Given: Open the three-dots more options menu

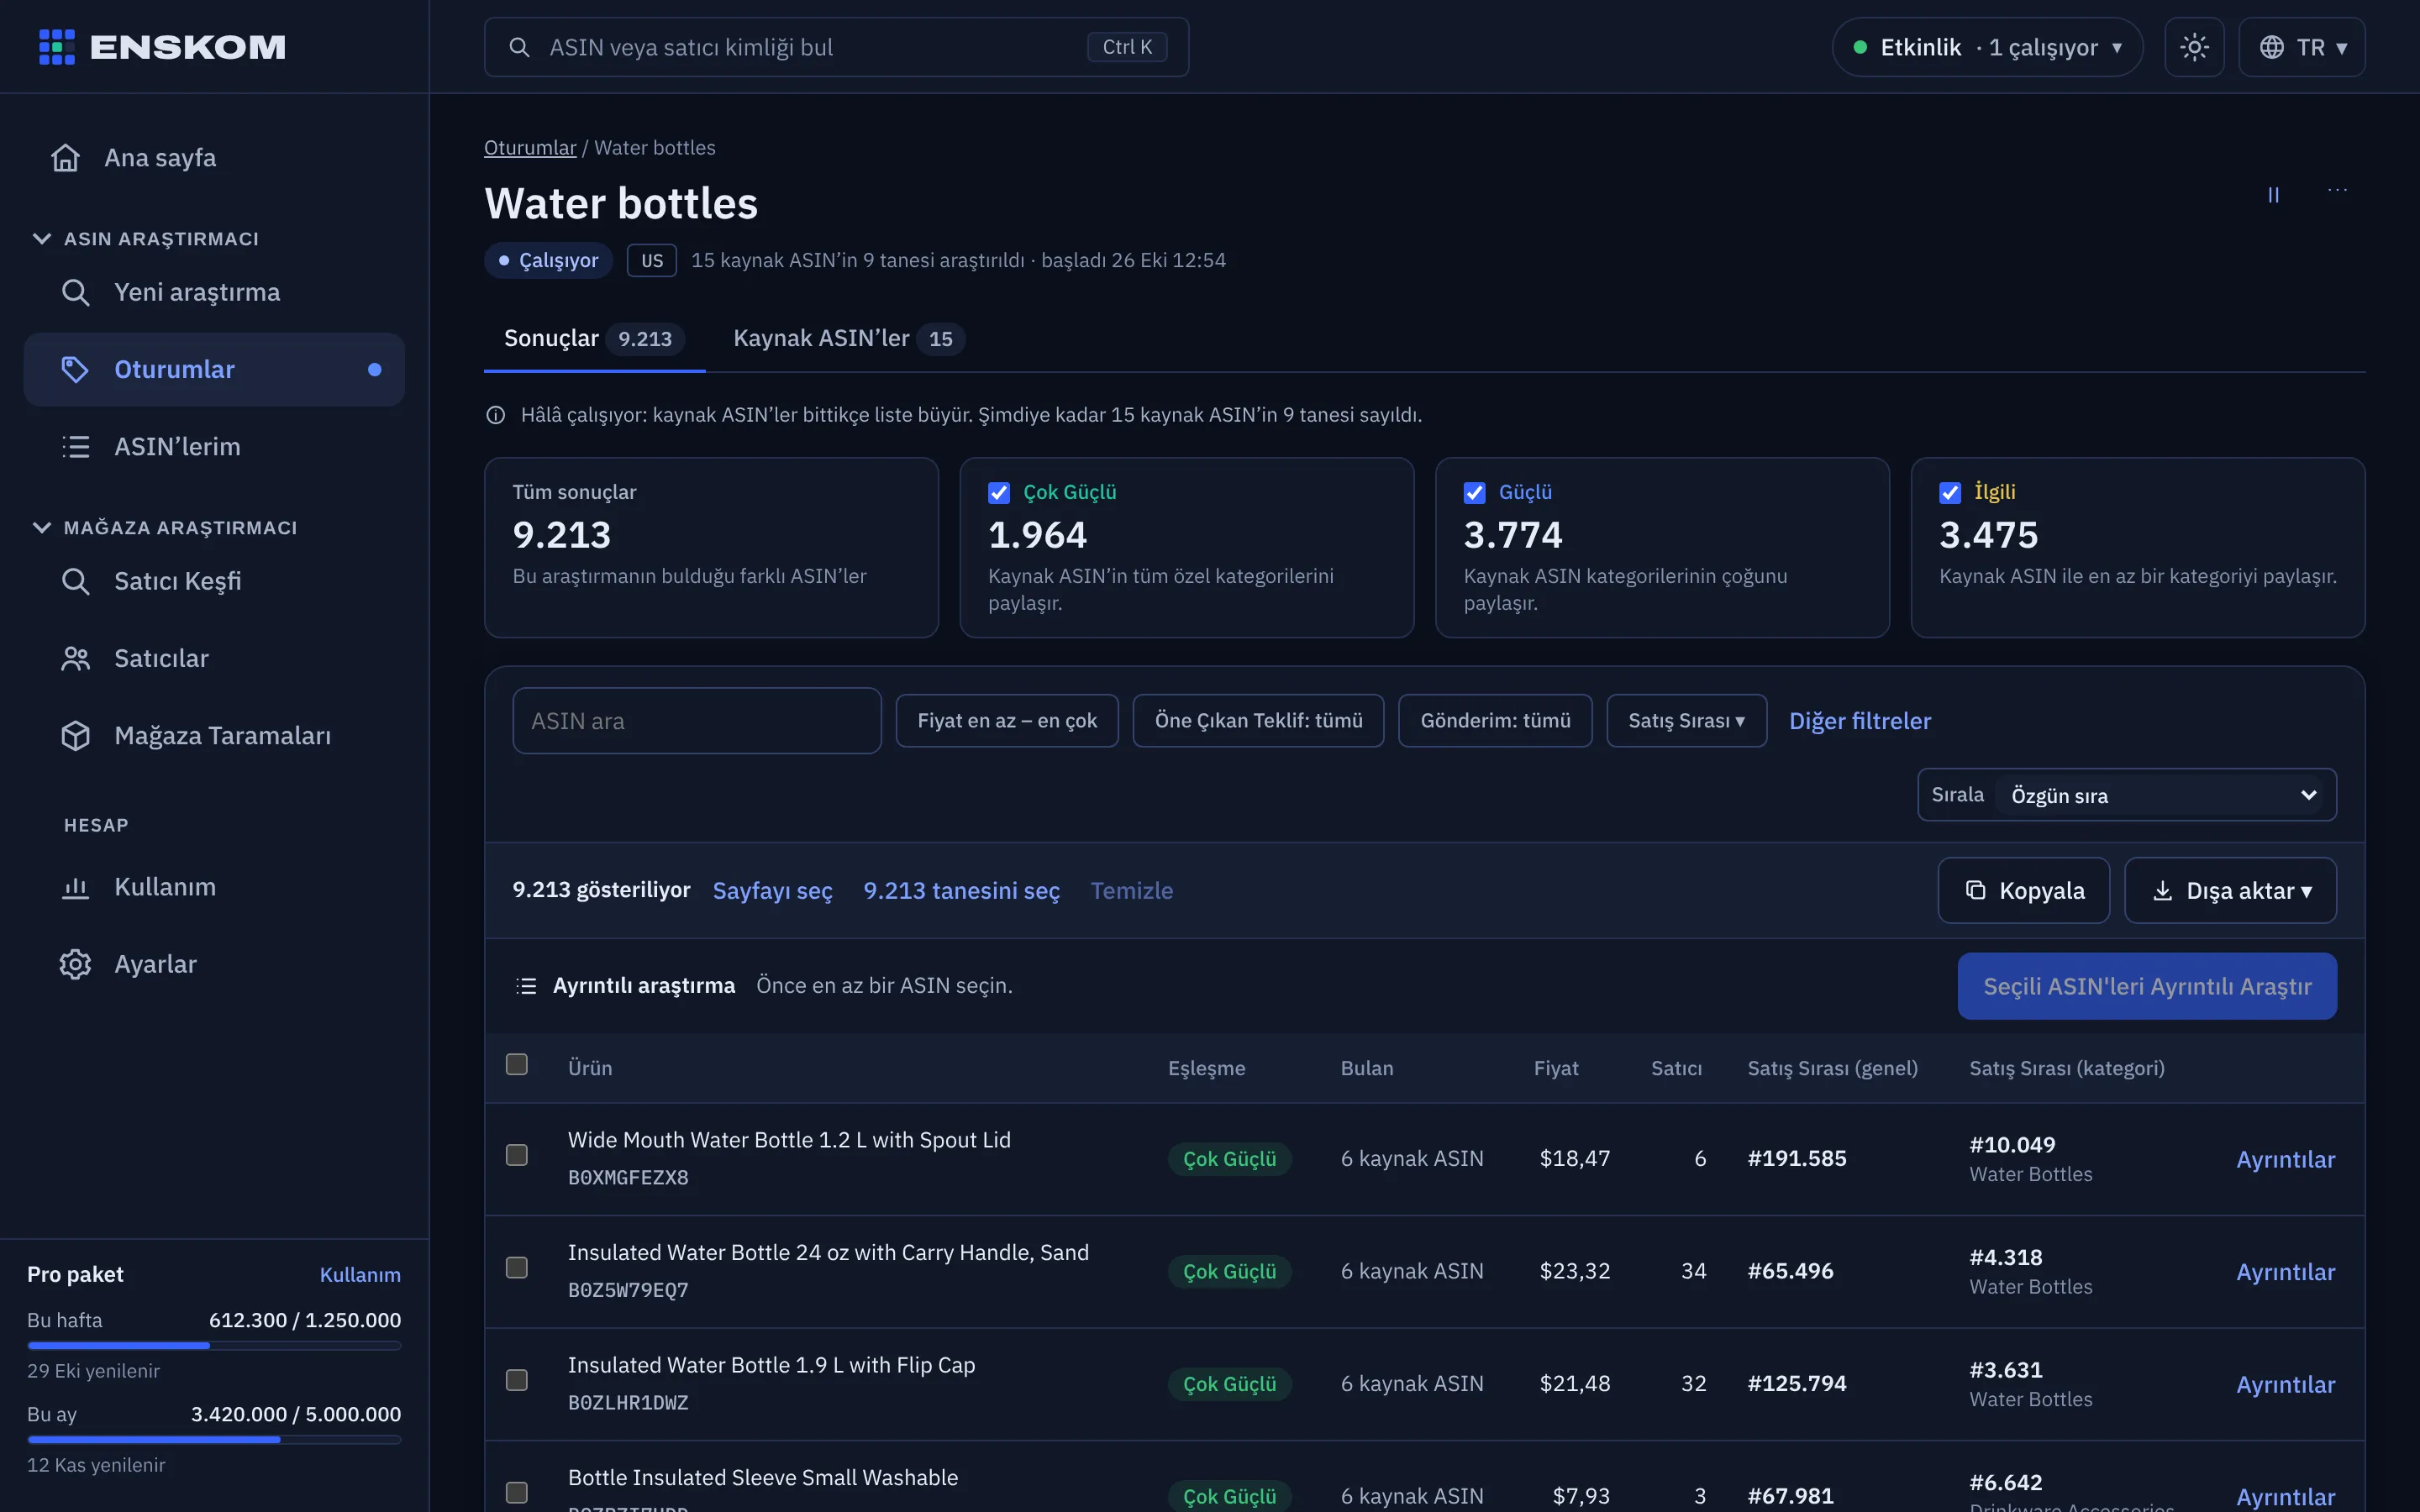Looking at the screenshot, I should [x=2337, y=190].
